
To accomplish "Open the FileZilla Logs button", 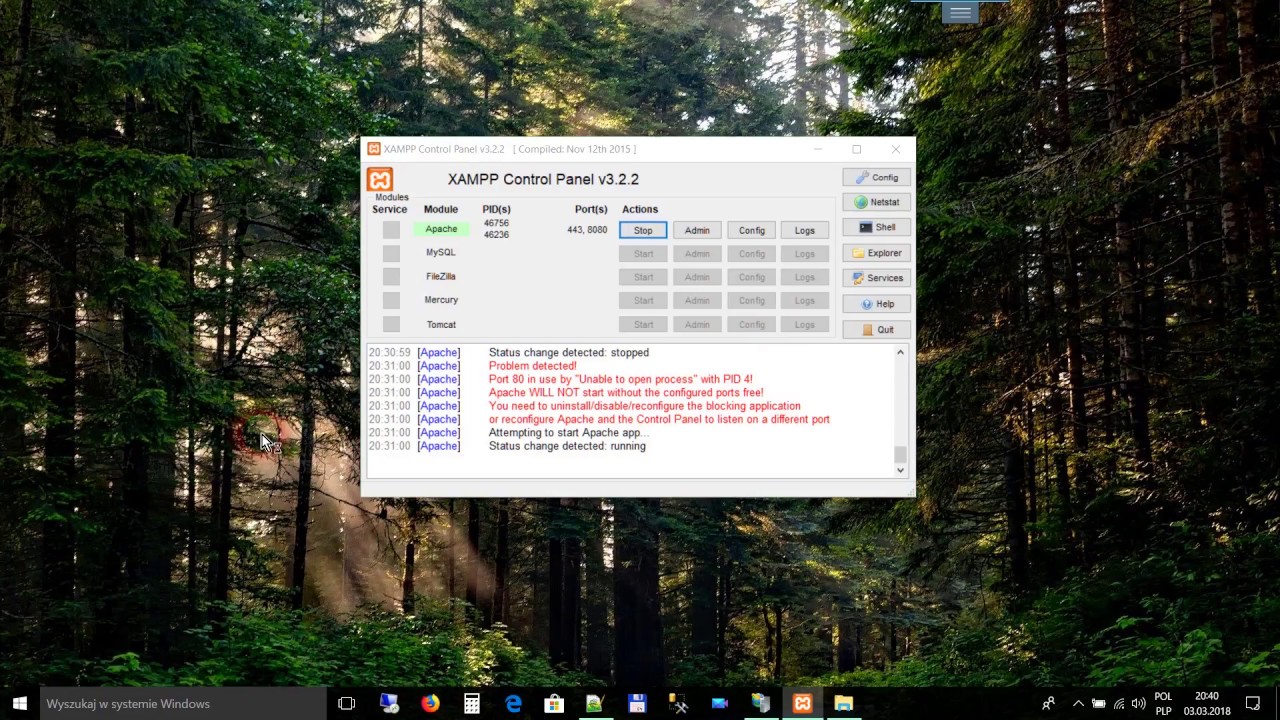I will click(805, 277).
